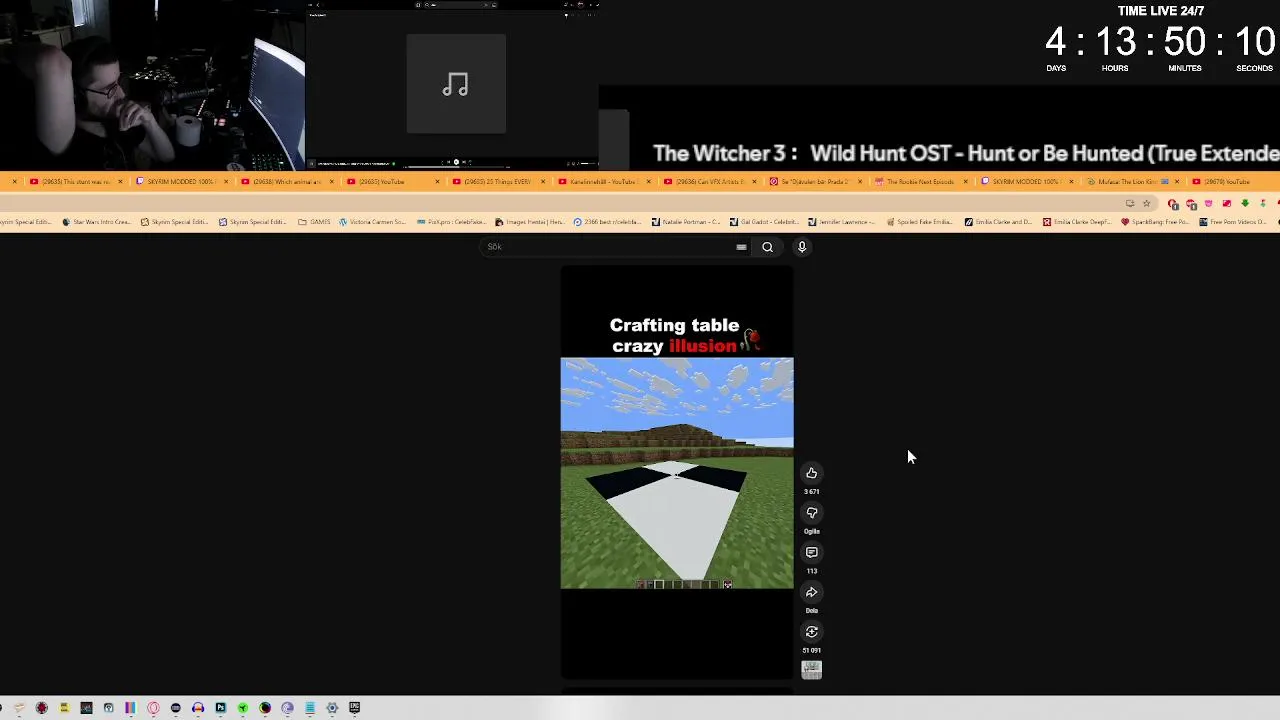Screen dimensions: 1280x720
Task: Click the green download arrow extension
Action: [1245, 203]
